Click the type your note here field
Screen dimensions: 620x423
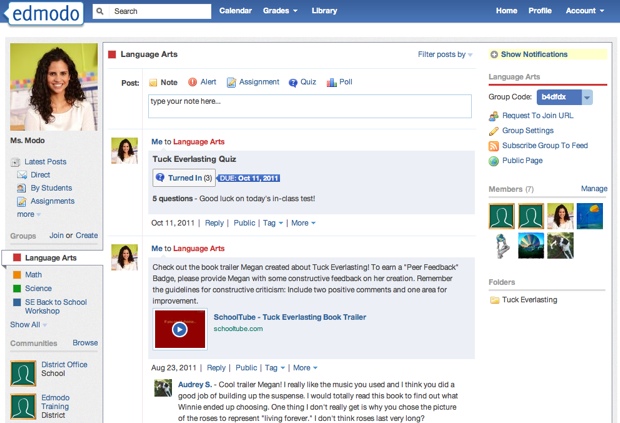pyautogui.click(x=310, y=106)
